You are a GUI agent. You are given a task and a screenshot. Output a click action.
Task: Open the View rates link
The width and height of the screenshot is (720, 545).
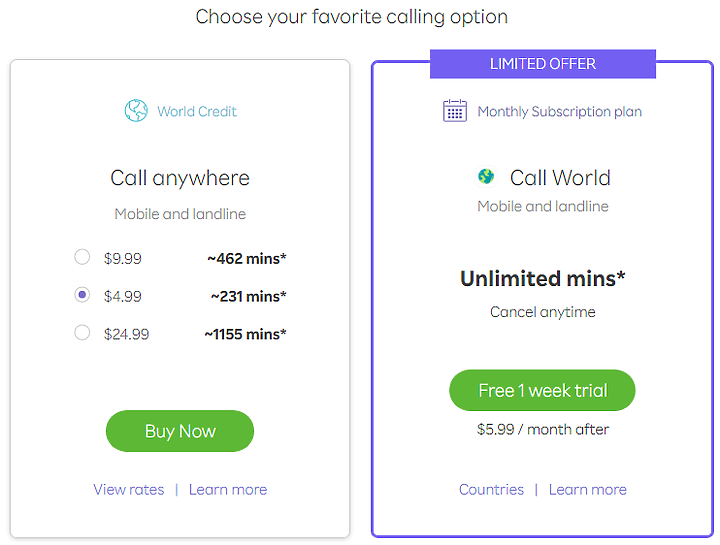[x=128, y=489]
